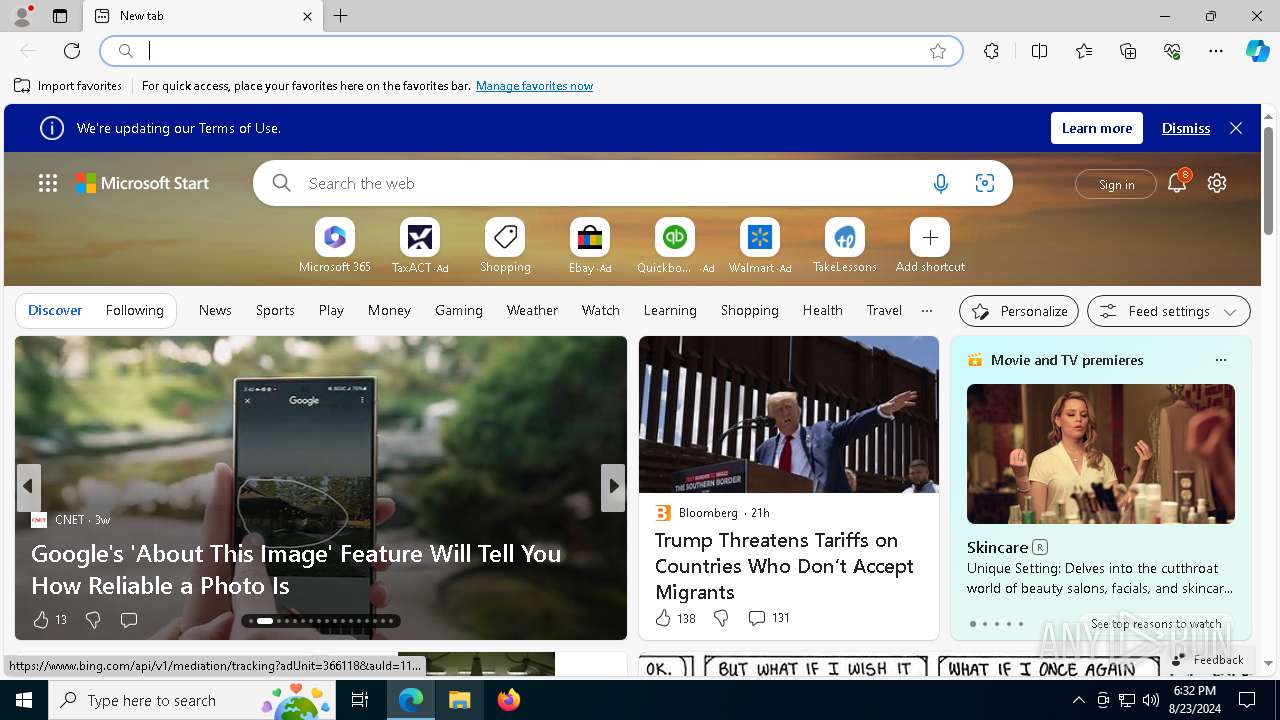This screenshot has height=720, width=1280.
Task: Open Ebay ad shortcut
Action: [590, 246]
